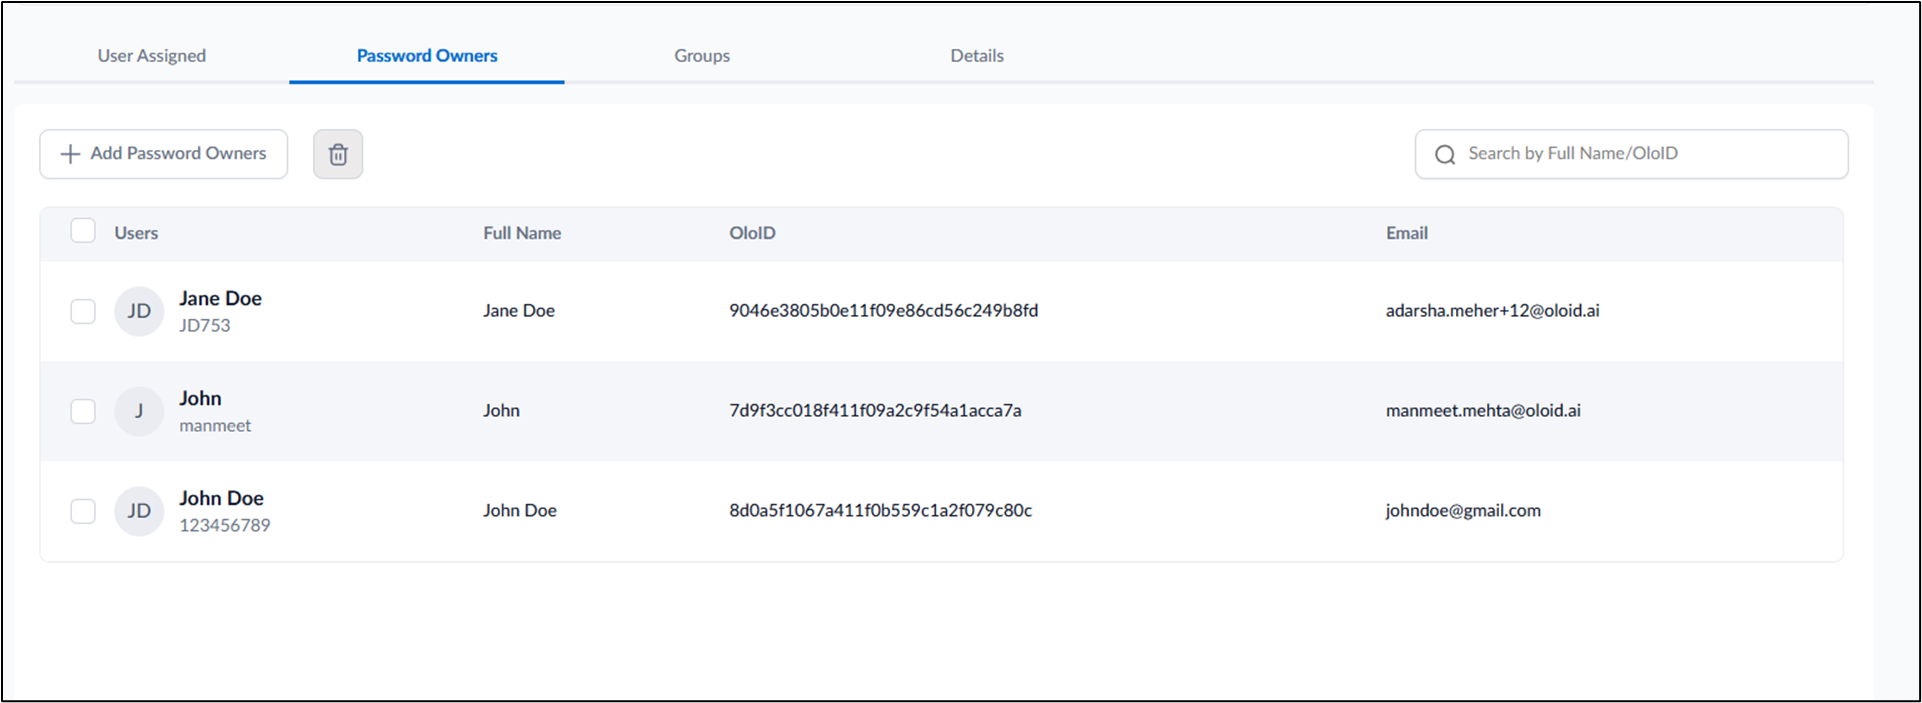Viewport: 1922px width, 703px height.
Task: Click OloID 9046e3805b0e11f09e86cd56c249b8fd
Action: coord(884,311)
